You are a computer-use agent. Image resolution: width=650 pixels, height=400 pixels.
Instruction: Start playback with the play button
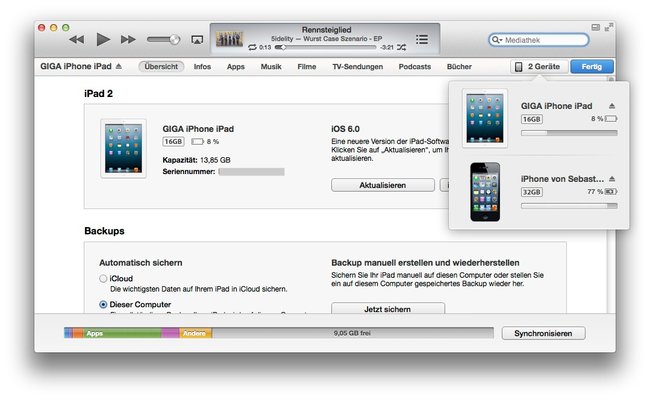(103, 39)
